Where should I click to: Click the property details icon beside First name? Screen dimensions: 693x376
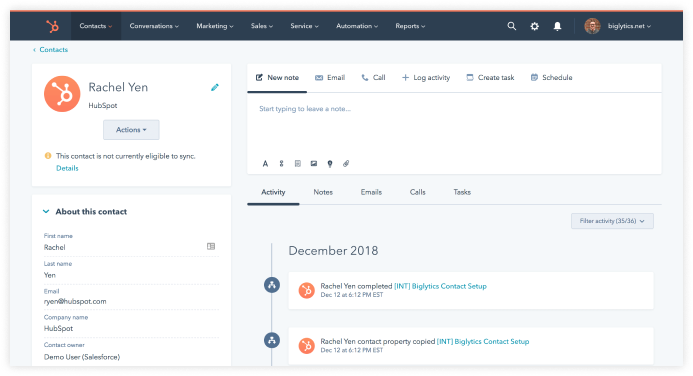click(211, 247)
